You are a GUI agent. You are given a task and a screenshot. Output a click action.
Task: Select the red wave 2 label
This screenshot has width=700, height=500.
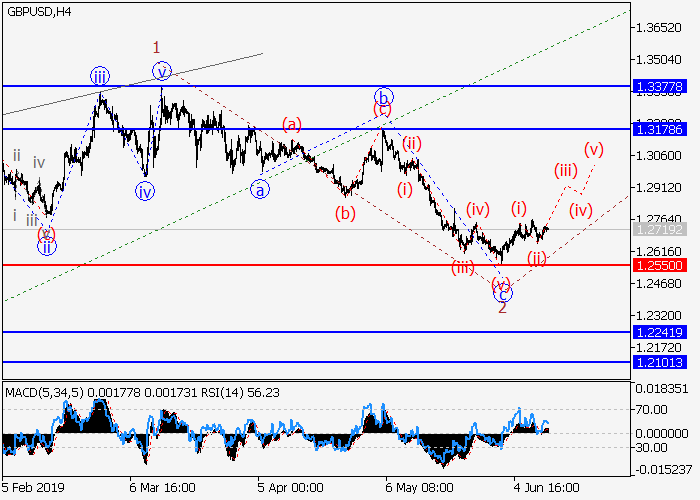tap(502, 307)
